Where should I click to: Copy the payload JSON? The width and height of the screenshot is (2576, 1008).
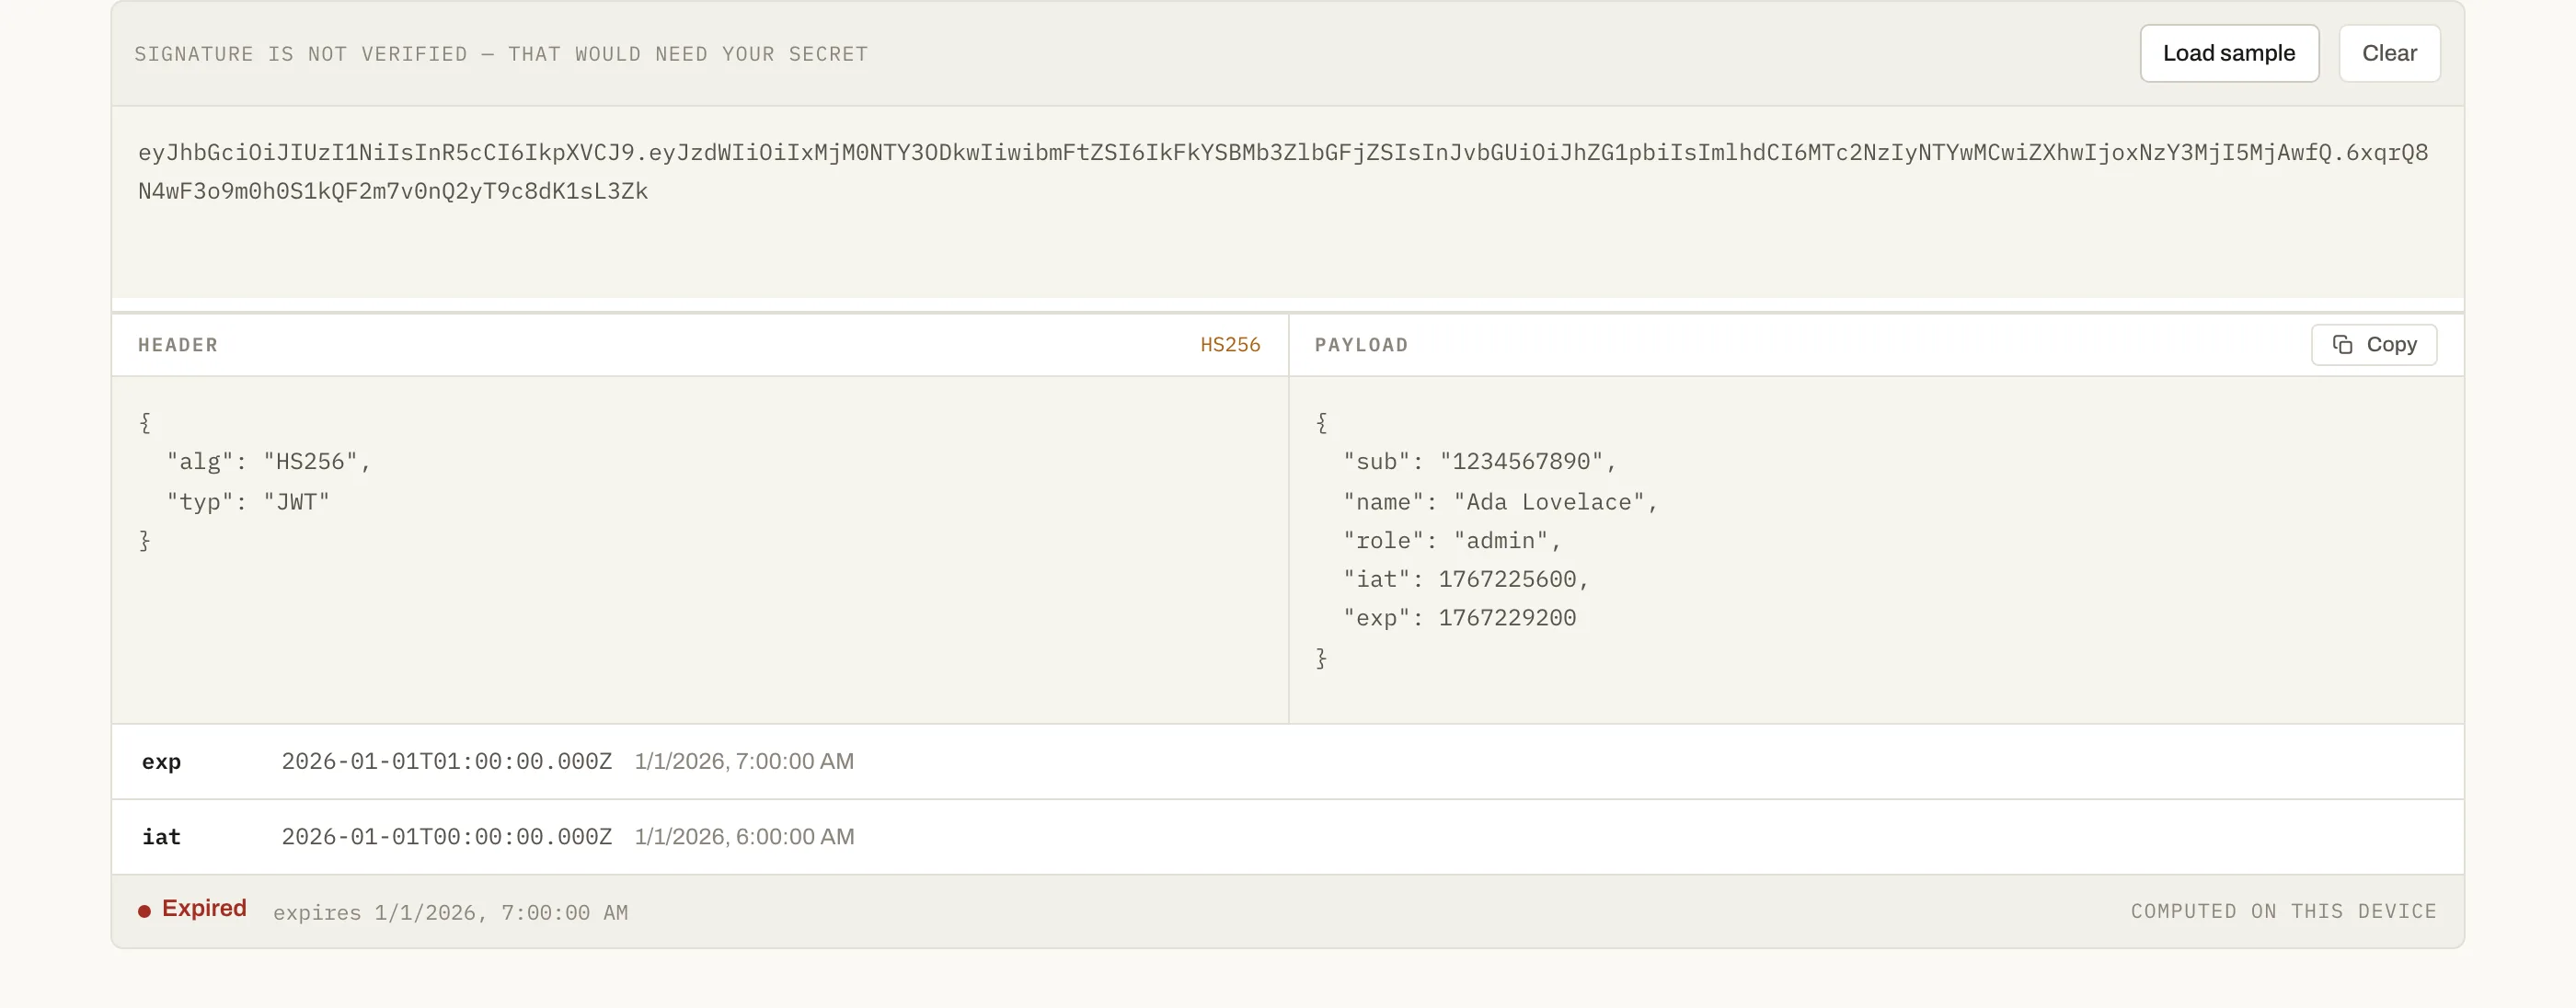pyautogui.click(x=2374, y=344)
